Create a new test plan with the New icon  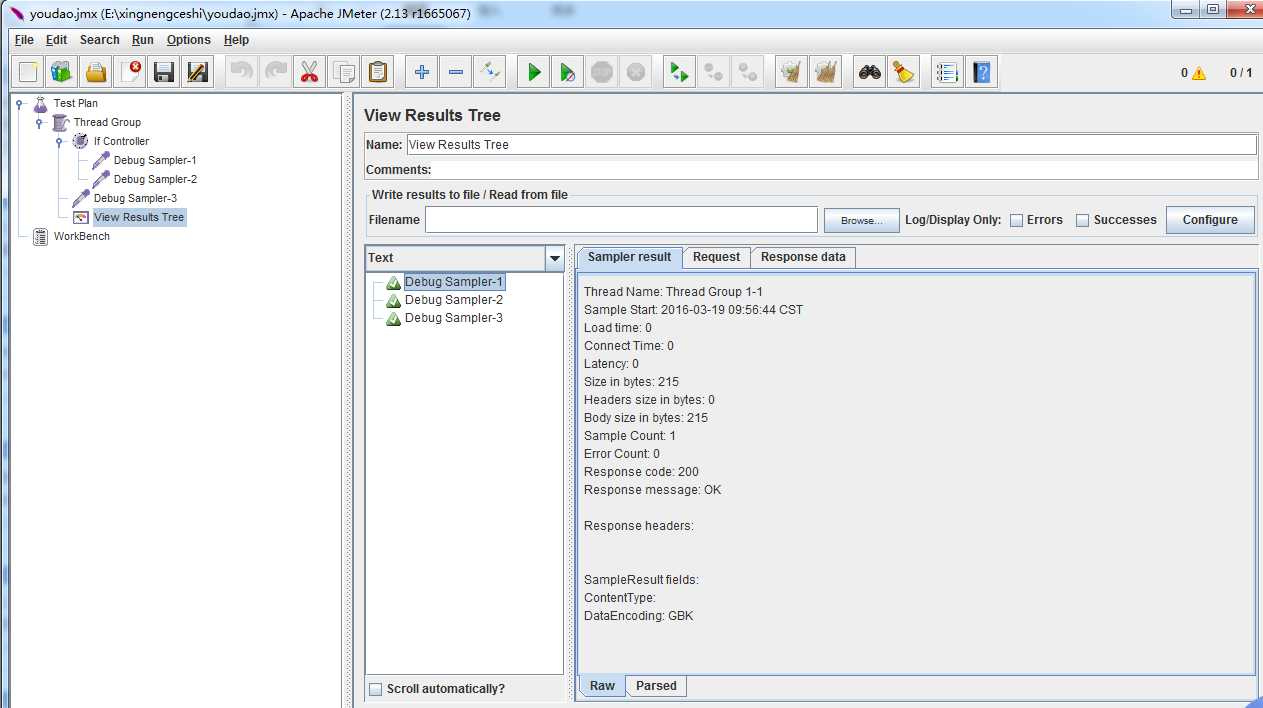pos(28,72)
